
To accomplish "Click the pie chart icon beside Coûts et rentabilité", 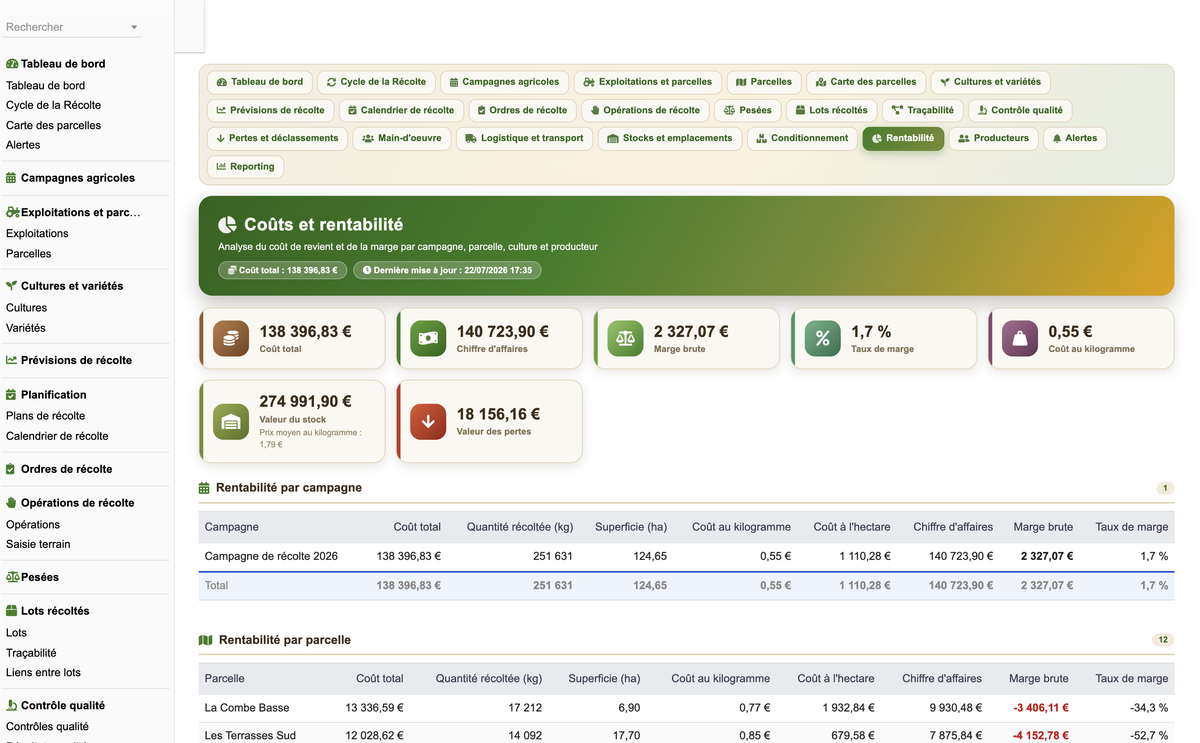I will (227, 225).
